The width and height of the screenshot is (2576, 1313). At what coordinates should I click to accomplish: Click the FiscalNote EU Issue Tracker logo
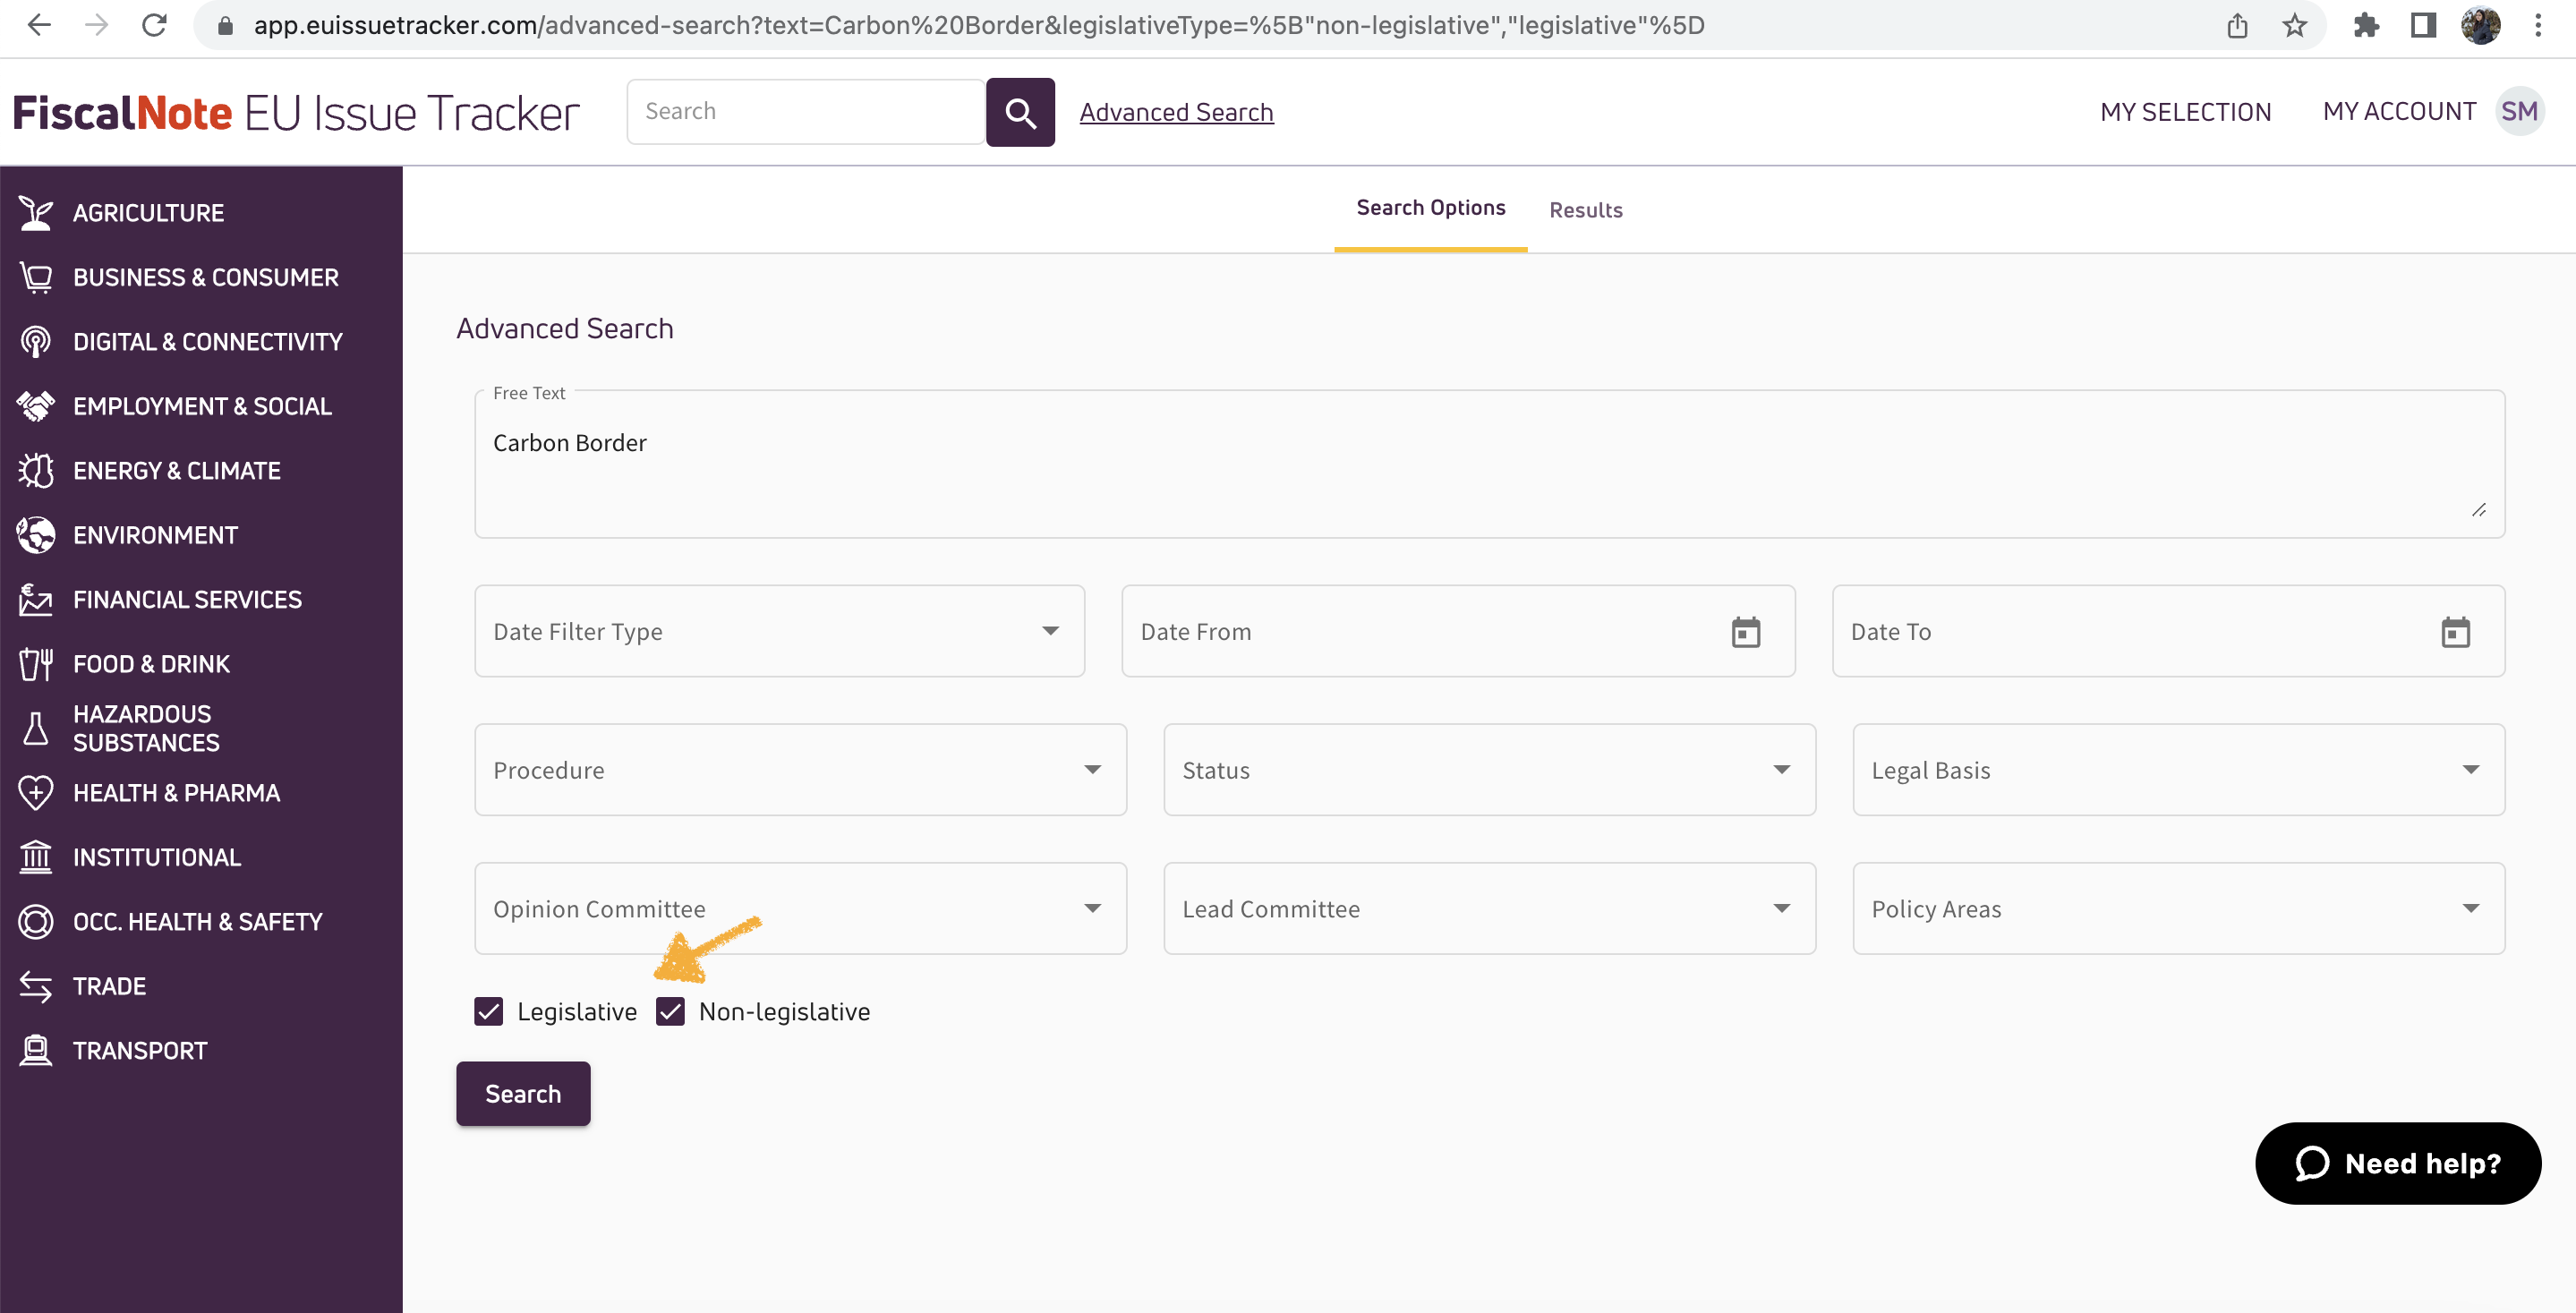296,113
